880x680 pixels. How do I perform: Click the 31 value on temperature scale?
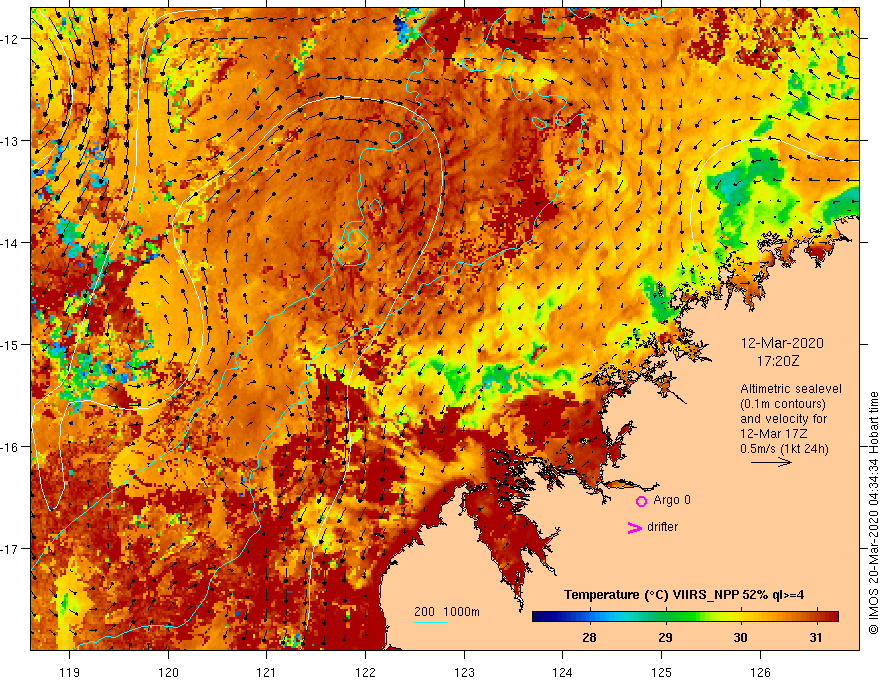coord(816,637)
